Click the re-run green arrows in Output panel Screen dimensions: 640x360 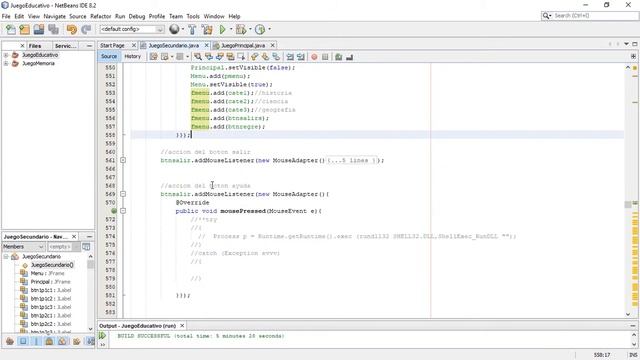tap(102, 336)
